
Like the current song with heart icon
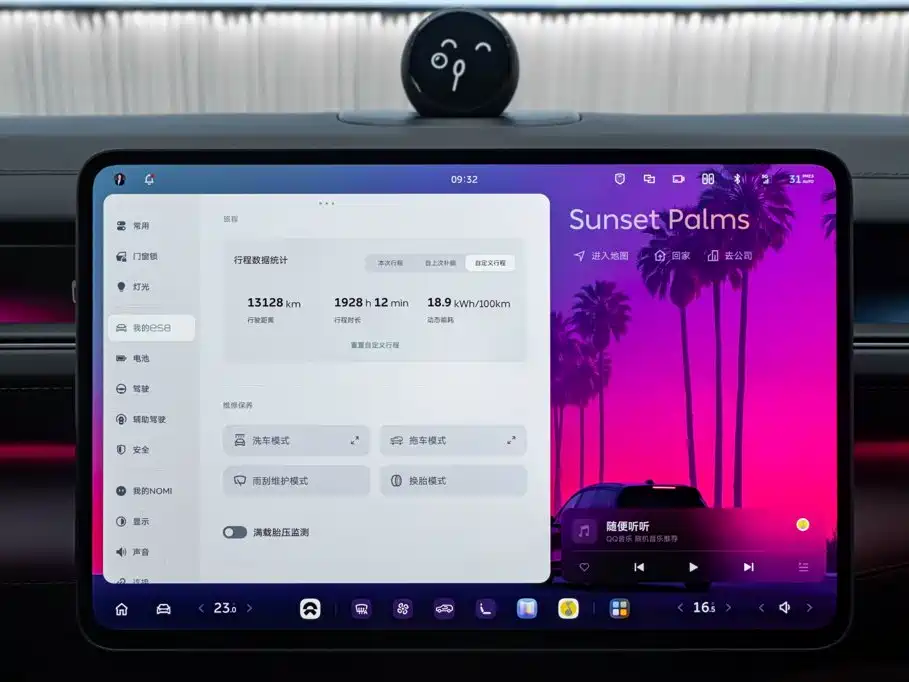point(584,567)
